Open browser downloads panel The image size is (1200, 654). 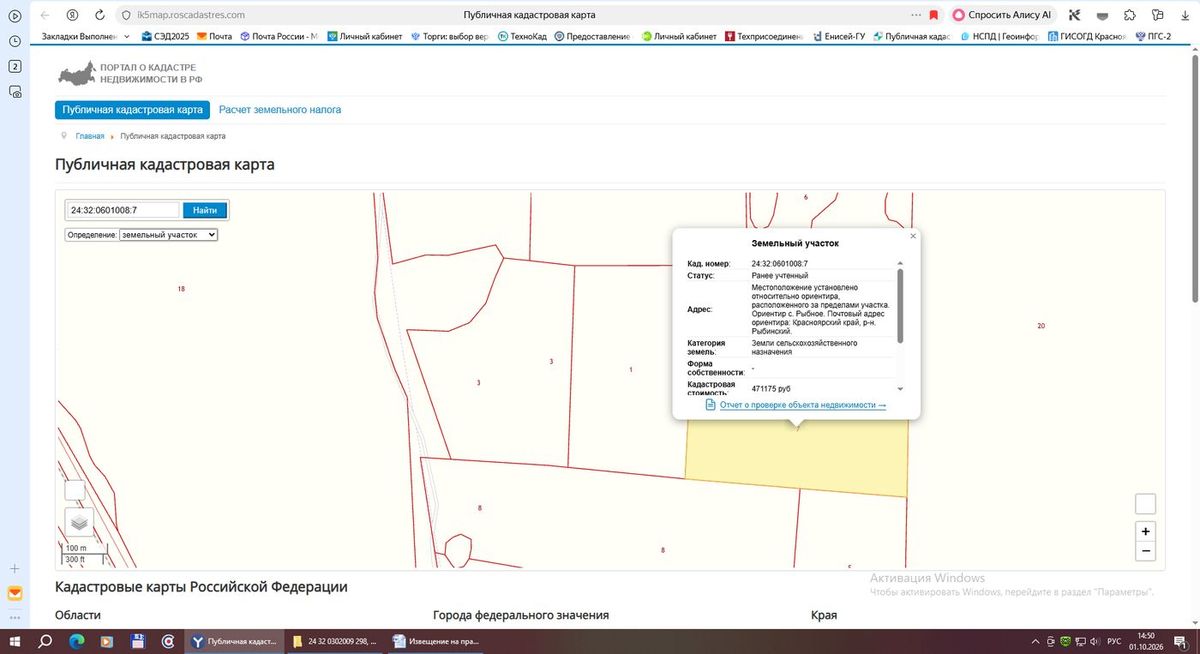(1186, 15)
